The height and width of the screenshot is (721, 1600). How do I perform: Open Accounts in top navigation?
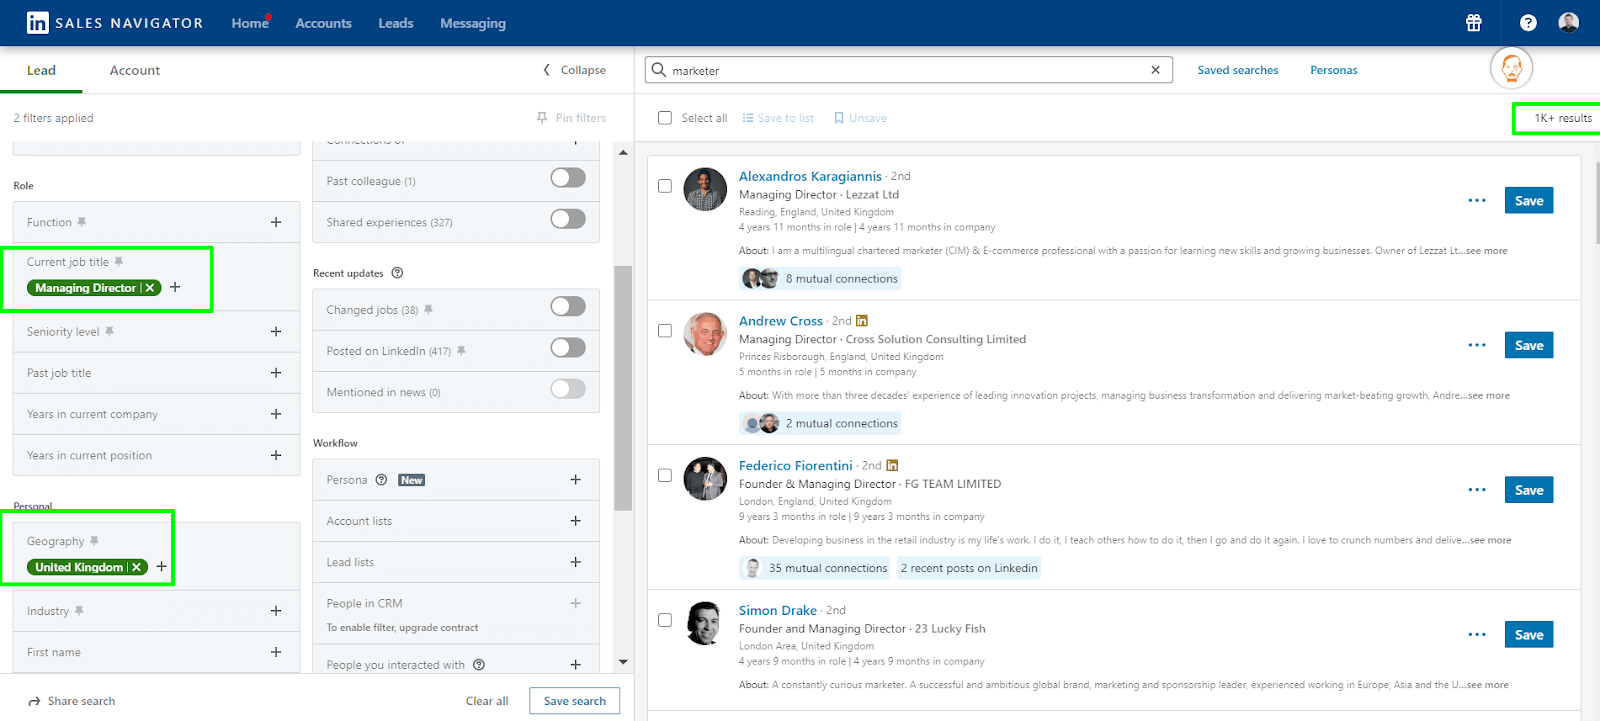(323, 23)
